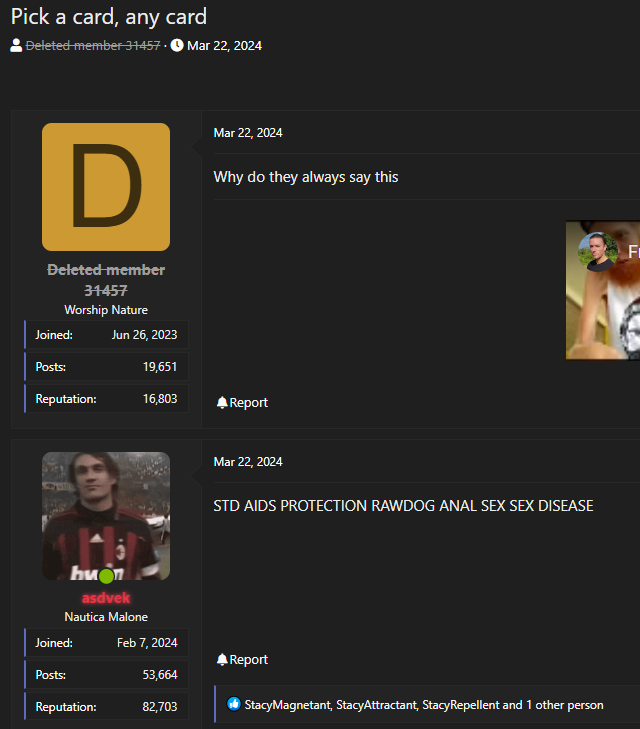Click the green online status dot on asdvek's avatar
Viewport: 640px width, 729px height.
point(106,576)
